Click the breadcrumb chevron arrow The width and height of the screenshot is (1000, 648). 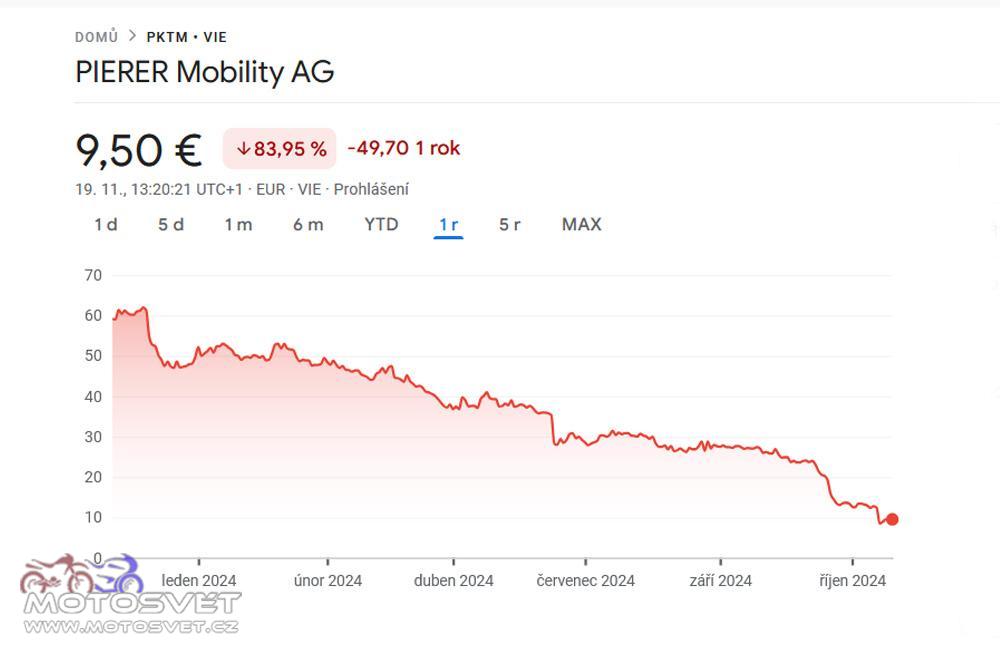click(x=133, y=36)
